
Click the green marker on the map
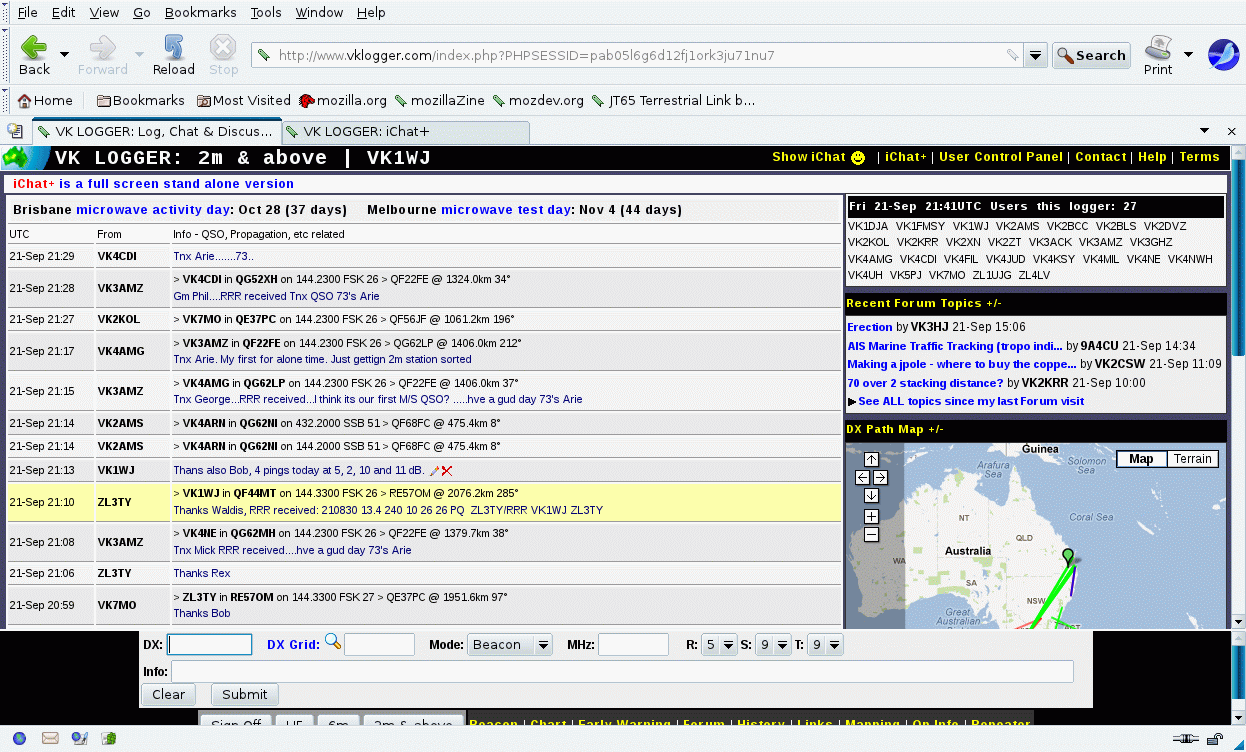[x=1068, y=556]
